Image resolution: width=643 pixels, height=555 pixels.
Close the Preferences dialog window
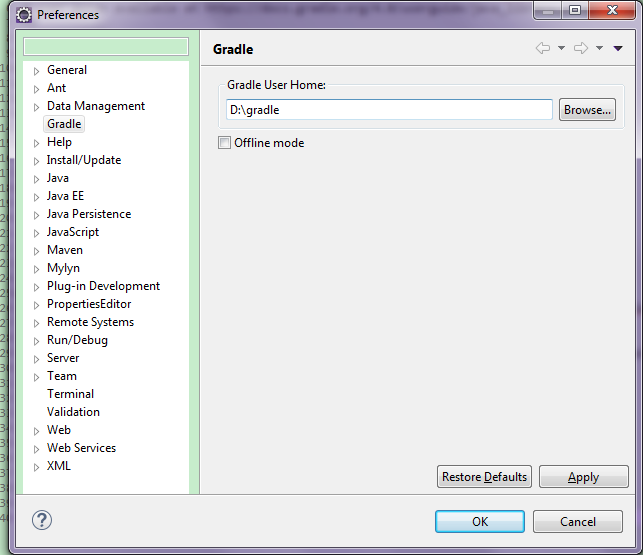(x=612, y=10)
